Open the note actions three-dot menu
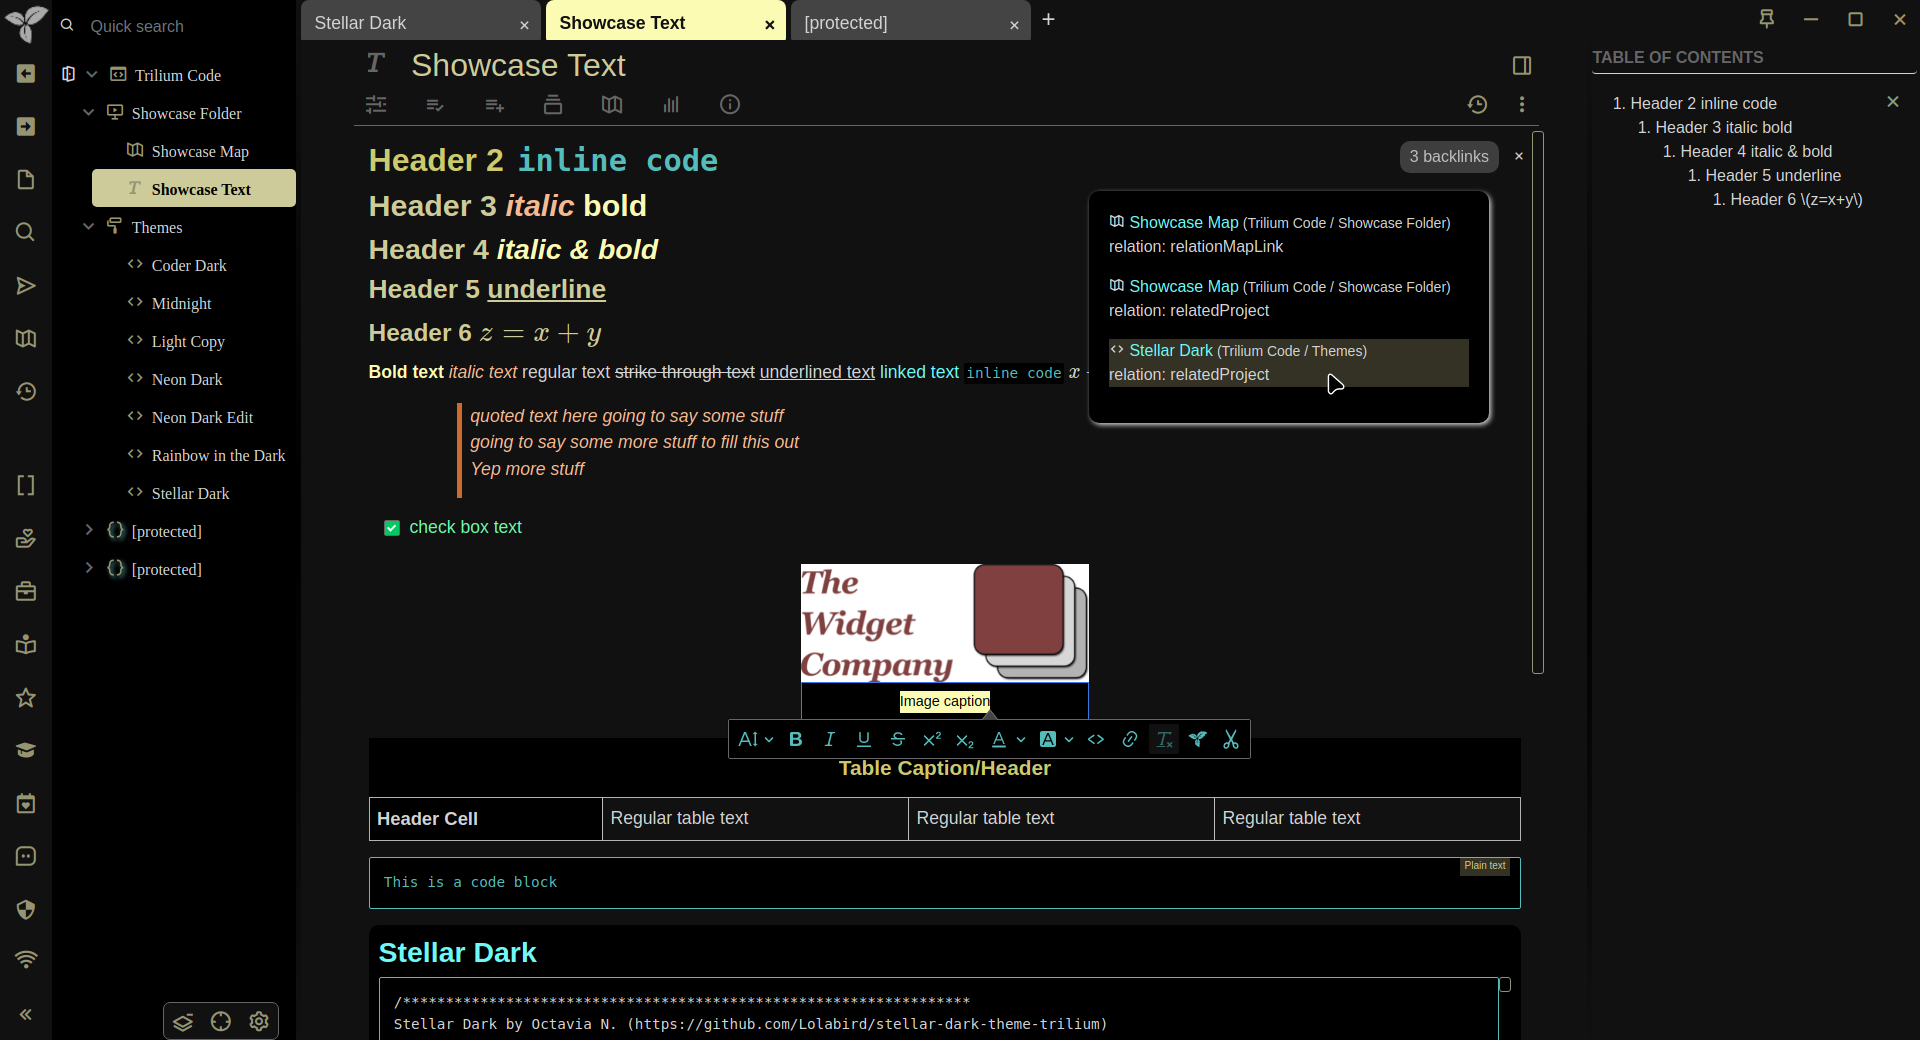Image resolution: width=1920 pixels, height=1040 pixels. (x=1522, y=104)
